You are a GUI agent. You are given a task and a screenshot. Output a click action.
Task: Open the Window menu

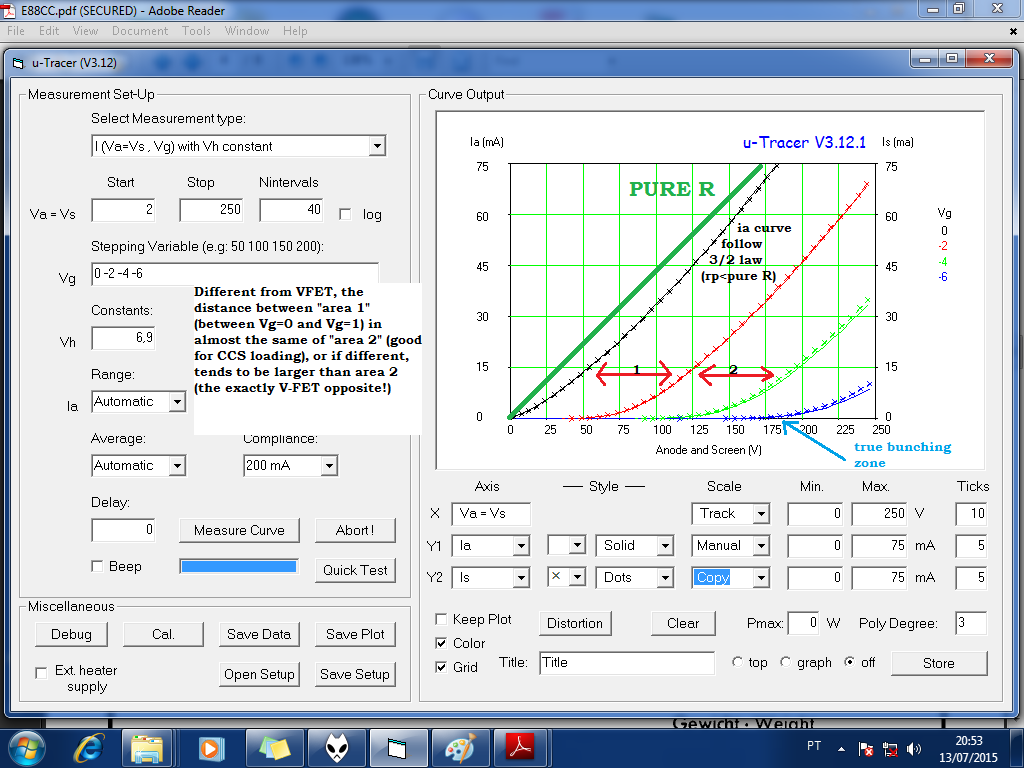[x=247, y=31]
